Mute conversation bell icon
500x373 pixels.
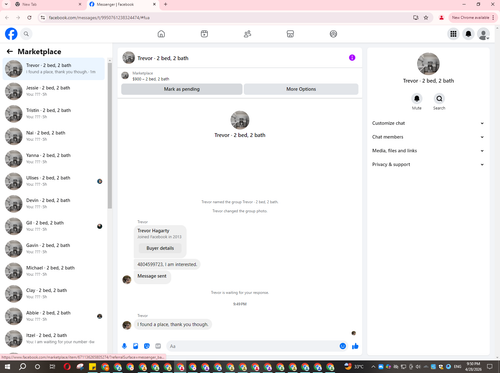[417, 99]
